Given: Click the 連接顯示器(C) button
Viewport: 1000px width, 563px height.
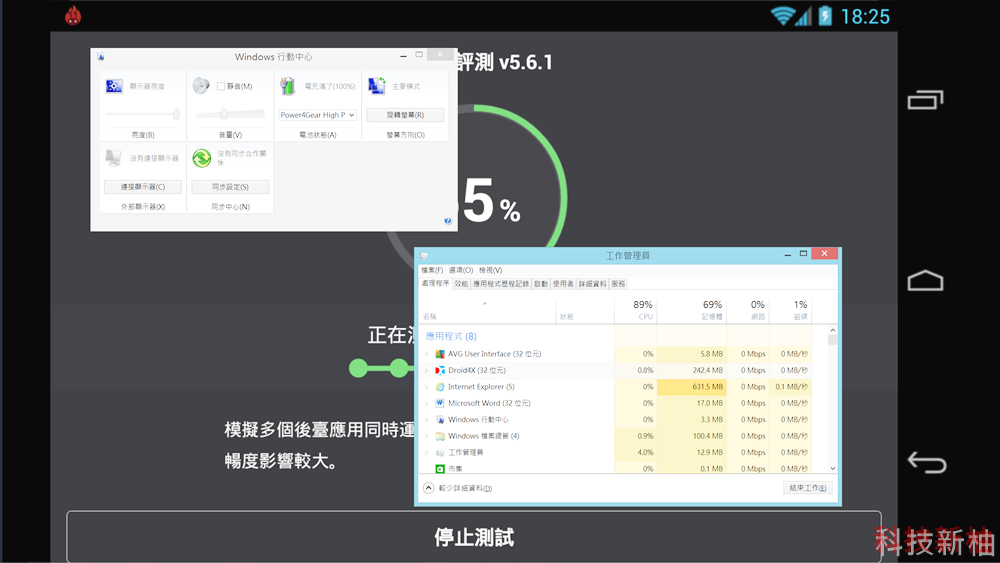Looking at the screenshot, I should coord(143,187).
